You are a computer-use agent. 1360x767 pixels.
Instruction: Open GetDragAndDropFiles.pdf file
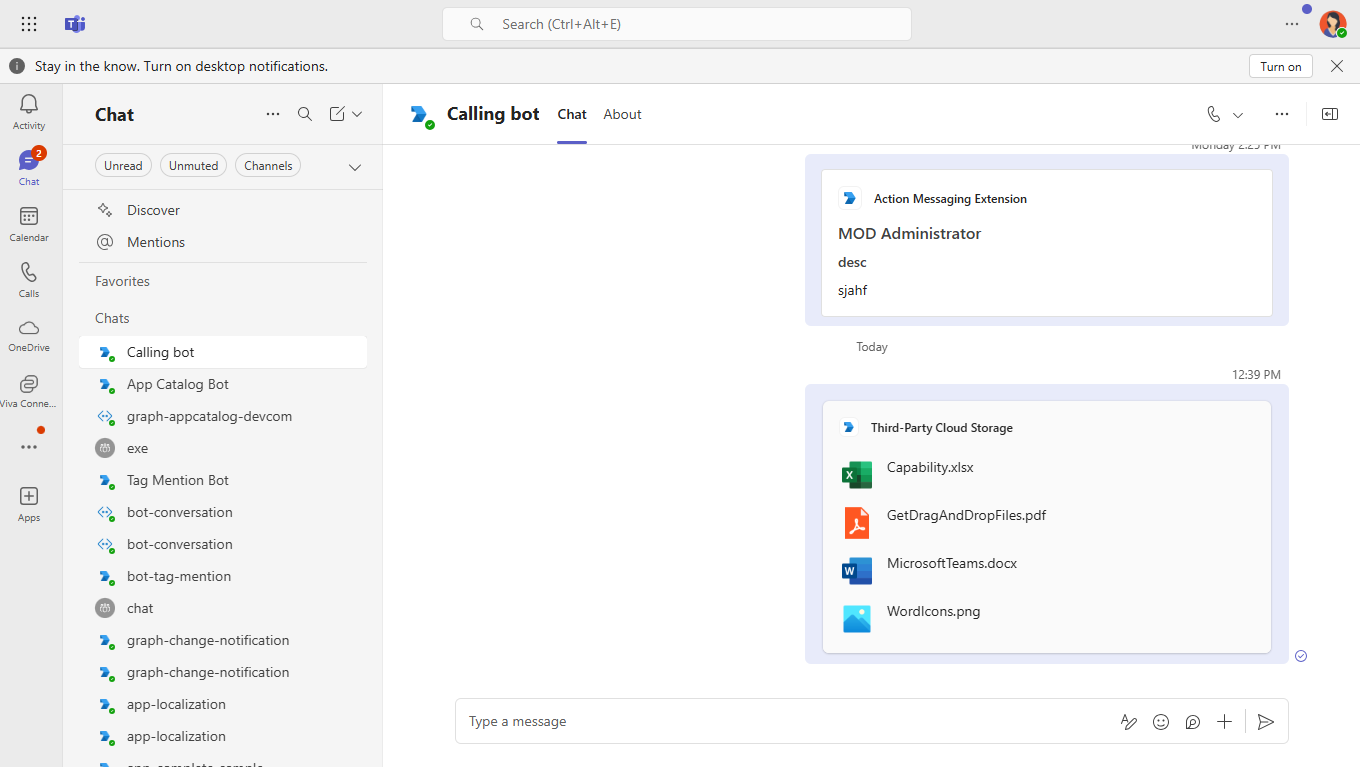pyautogui.click(x=966, y=515)
